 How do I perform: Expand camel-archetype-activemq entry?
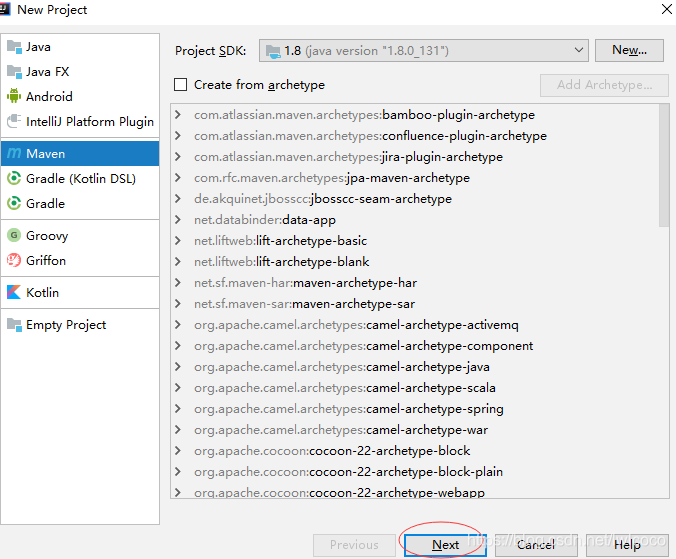pyautogui.click(x=178, y=325)
